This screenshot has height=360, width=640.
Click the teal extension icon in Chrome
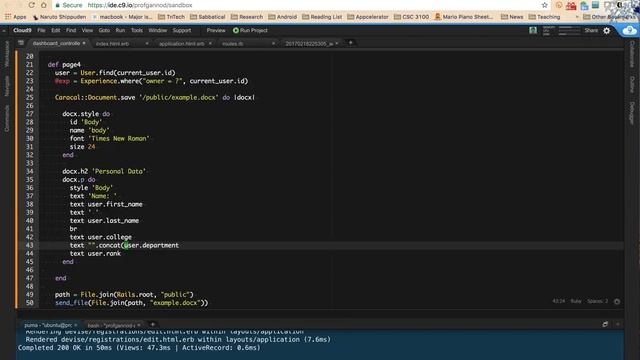[x=596, y=5]
